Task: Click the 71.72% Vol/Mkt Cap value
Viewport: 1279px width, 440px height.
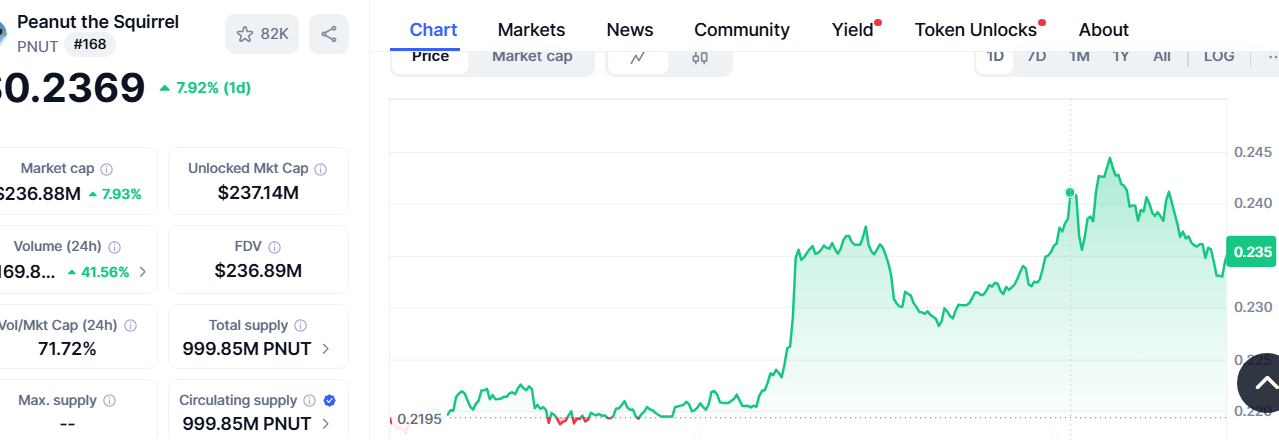Action: click(x=67, y=349)
